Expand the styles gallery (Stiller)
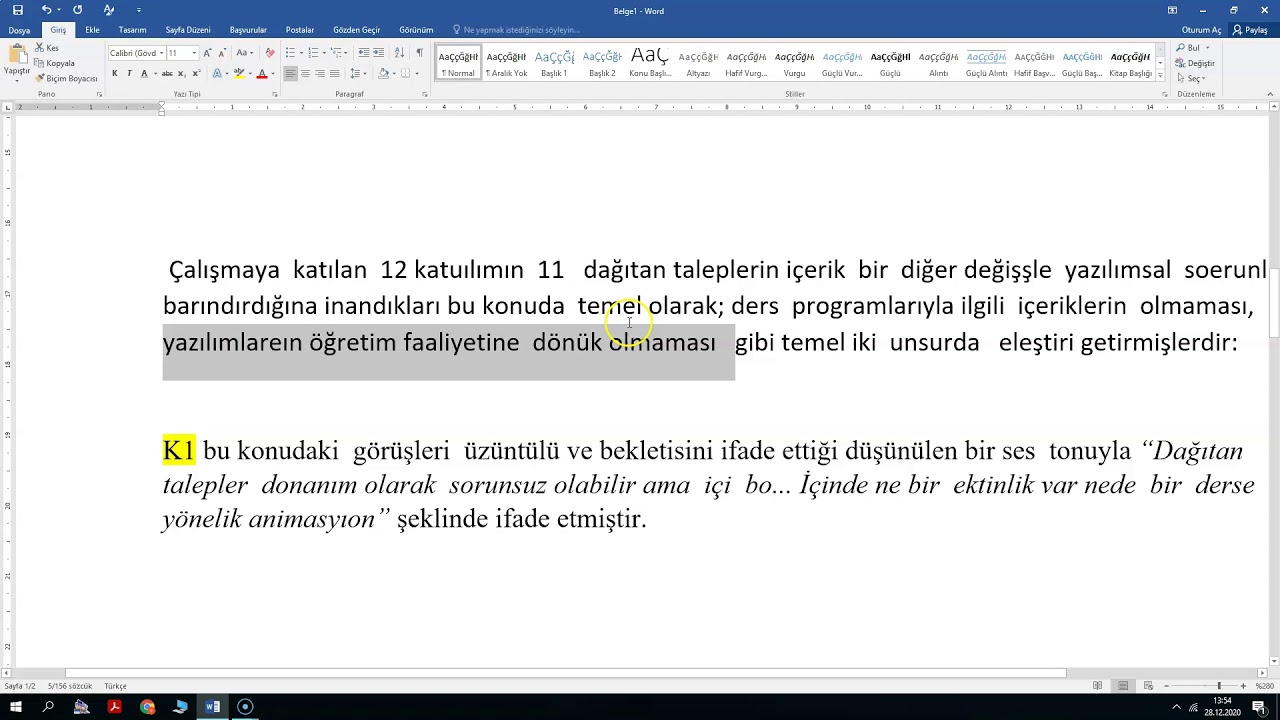The image size is (1280, 720). [x=1160, y=75]
